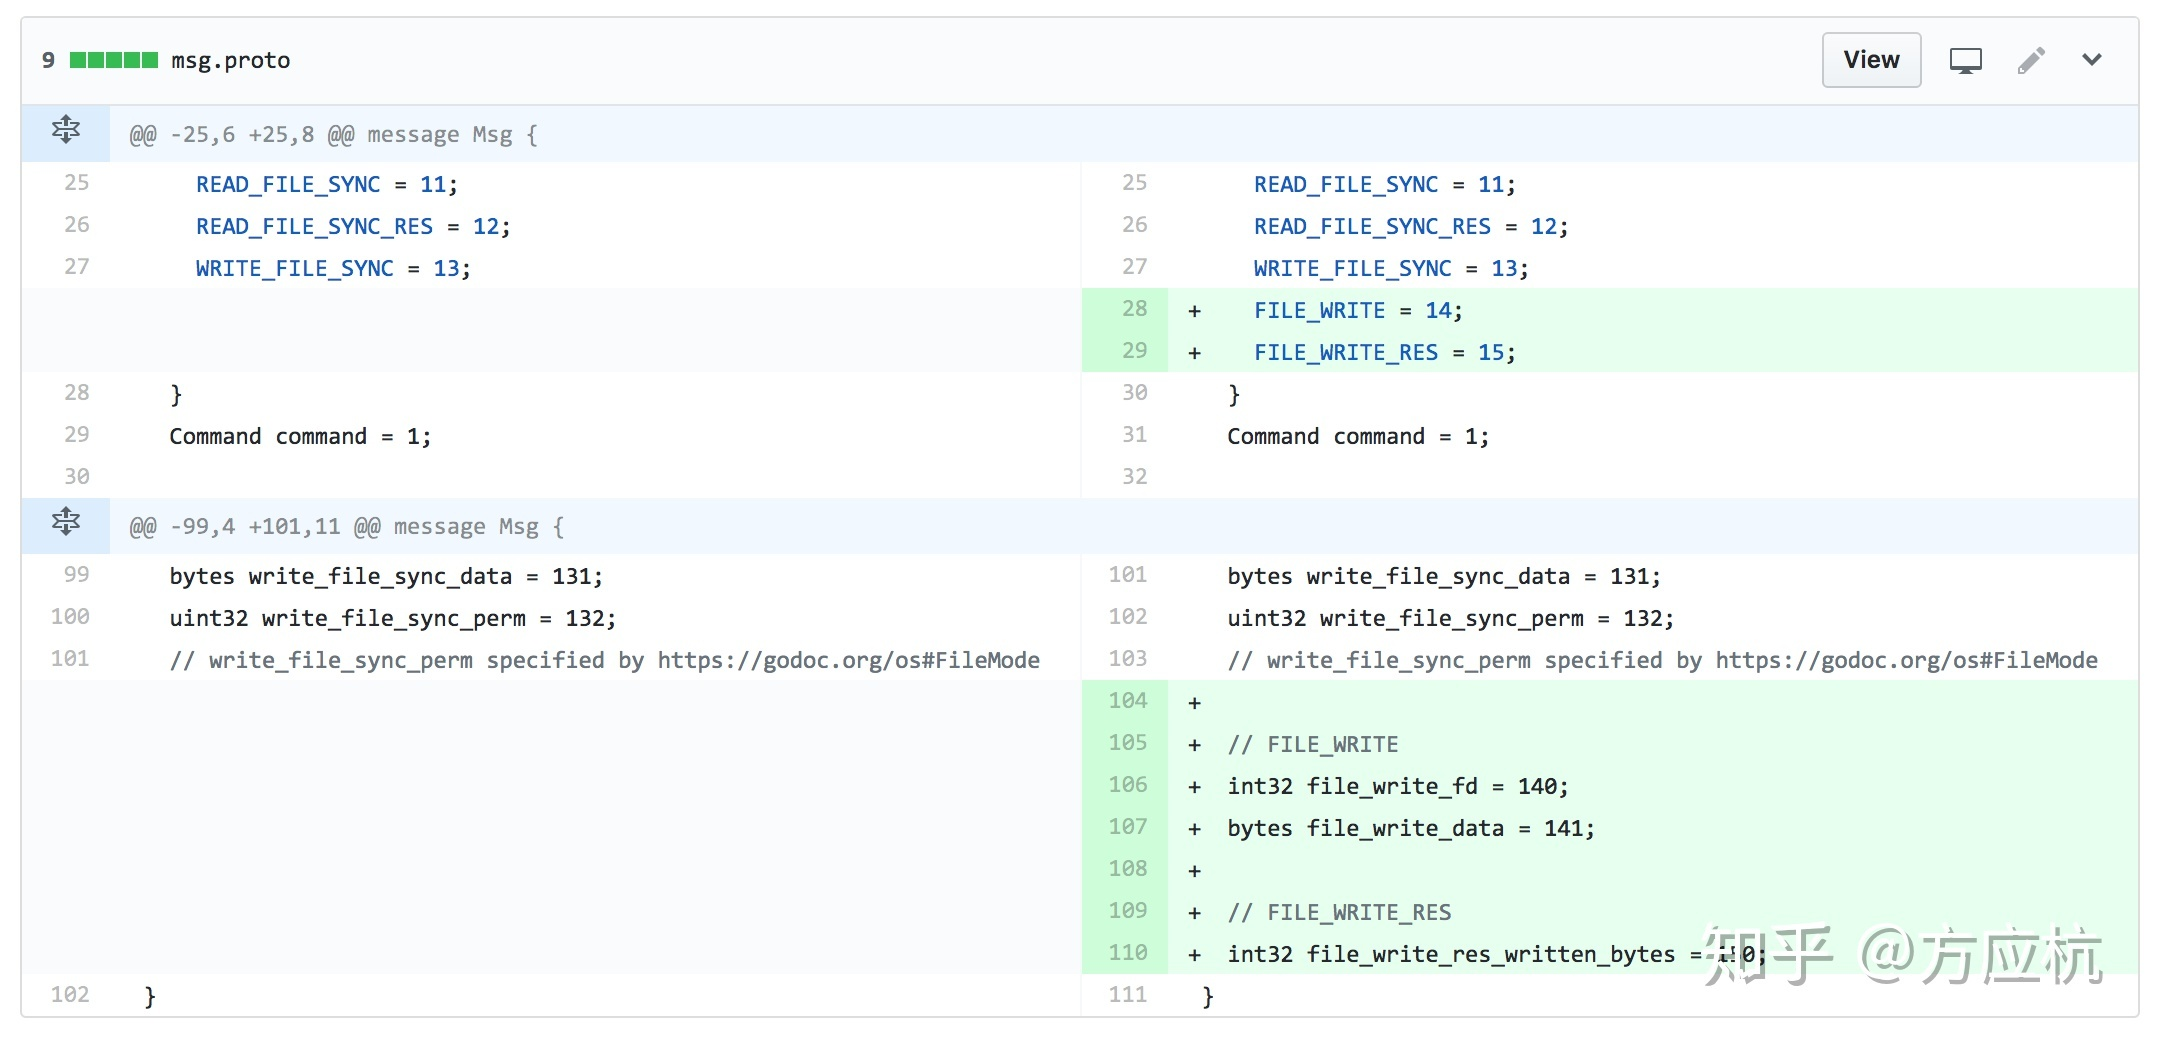
Task: Click the View file button
Action: point(1870,60)
